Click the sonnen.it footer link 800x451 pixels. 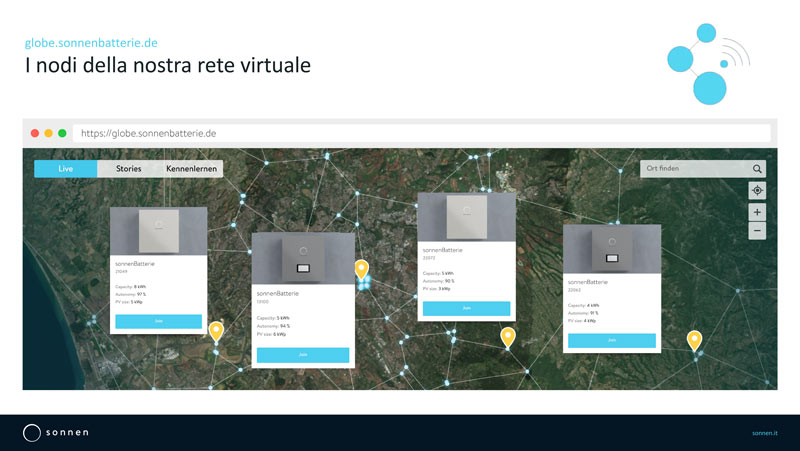765,433
